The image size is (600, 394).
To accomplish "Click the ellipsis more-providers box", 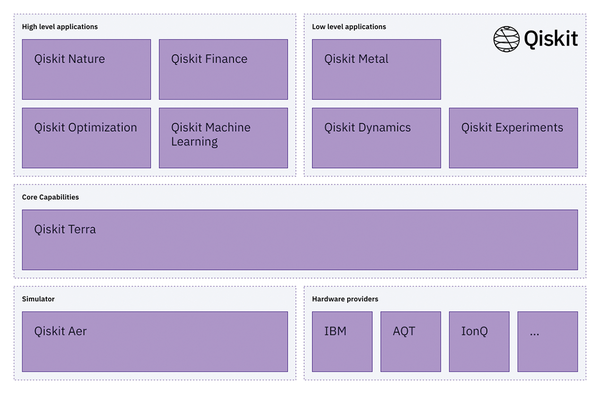I will coord(548,341).
